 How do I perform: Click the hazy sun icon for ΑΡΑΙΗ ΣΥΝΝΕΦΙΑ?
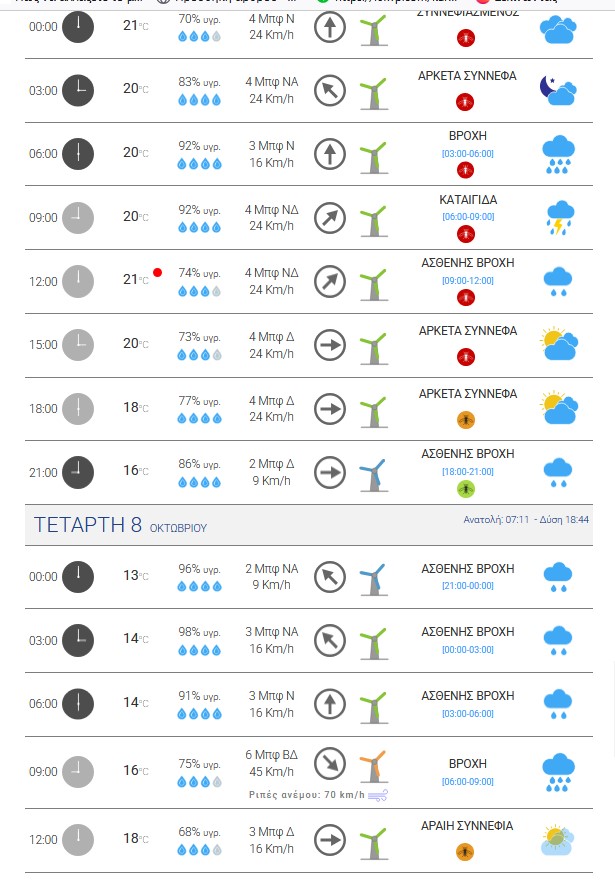pos(558,839)
